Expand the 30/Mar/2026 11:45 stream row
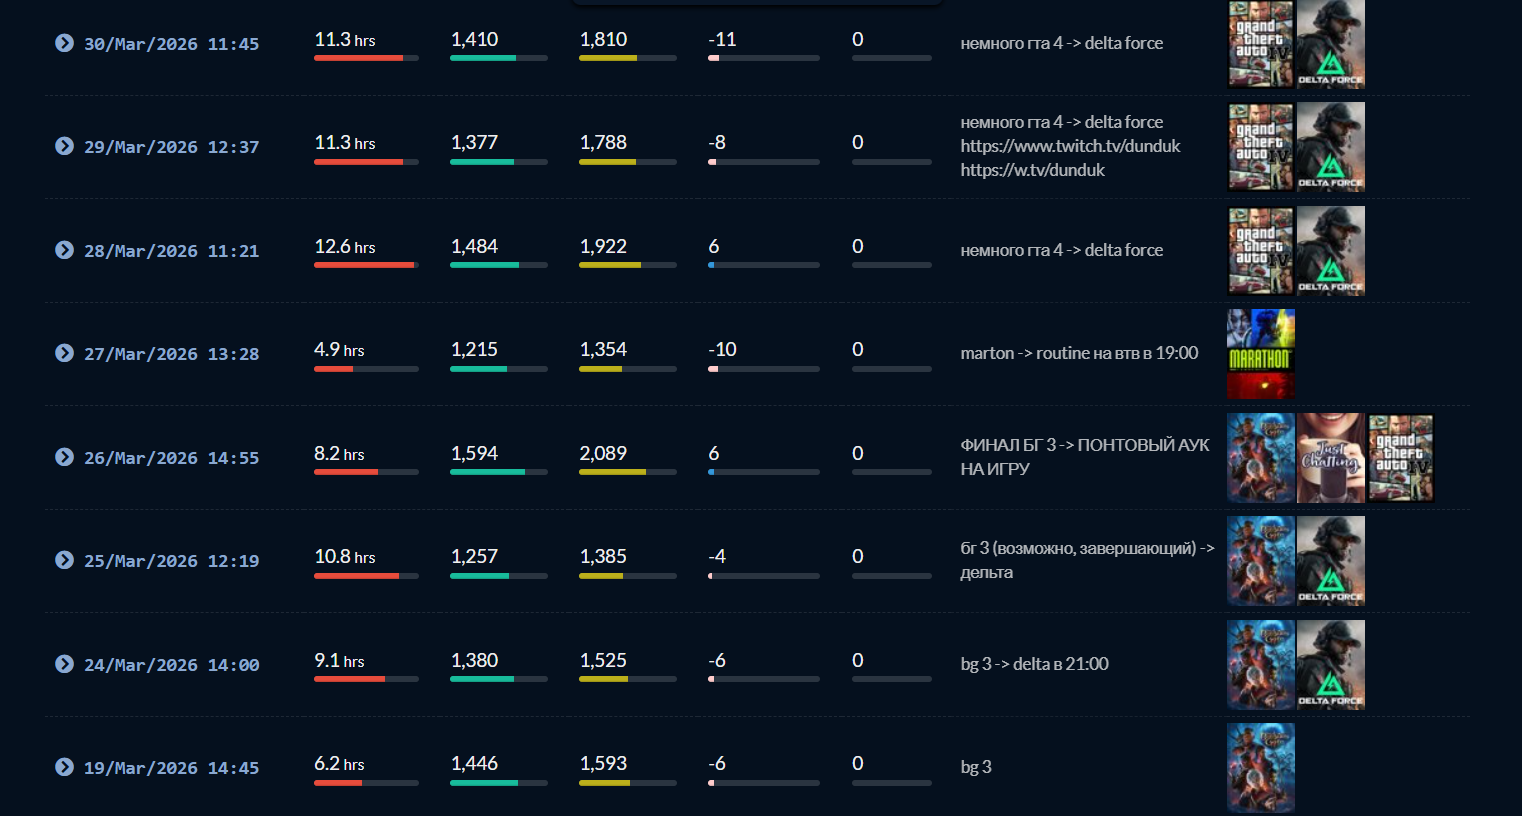 coord(64,43)
